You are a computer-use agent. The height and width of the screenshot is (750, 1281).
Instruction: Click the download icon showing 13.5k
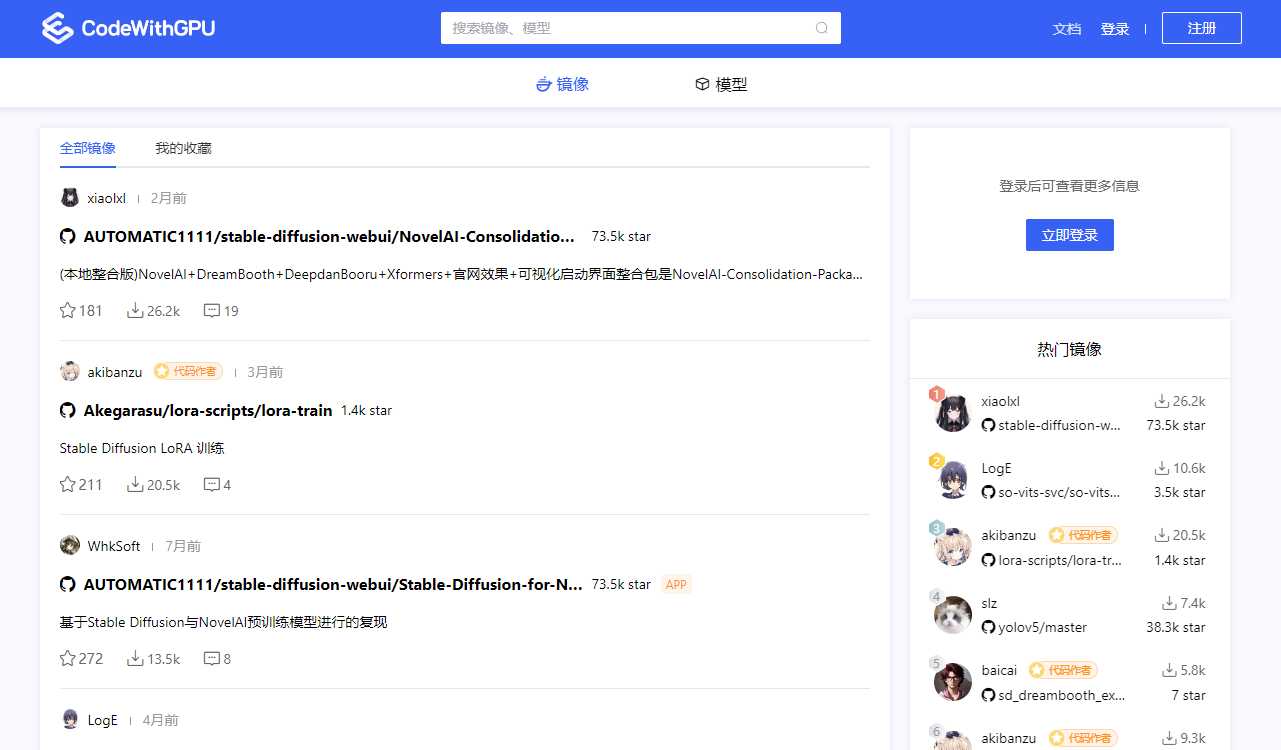135,659
